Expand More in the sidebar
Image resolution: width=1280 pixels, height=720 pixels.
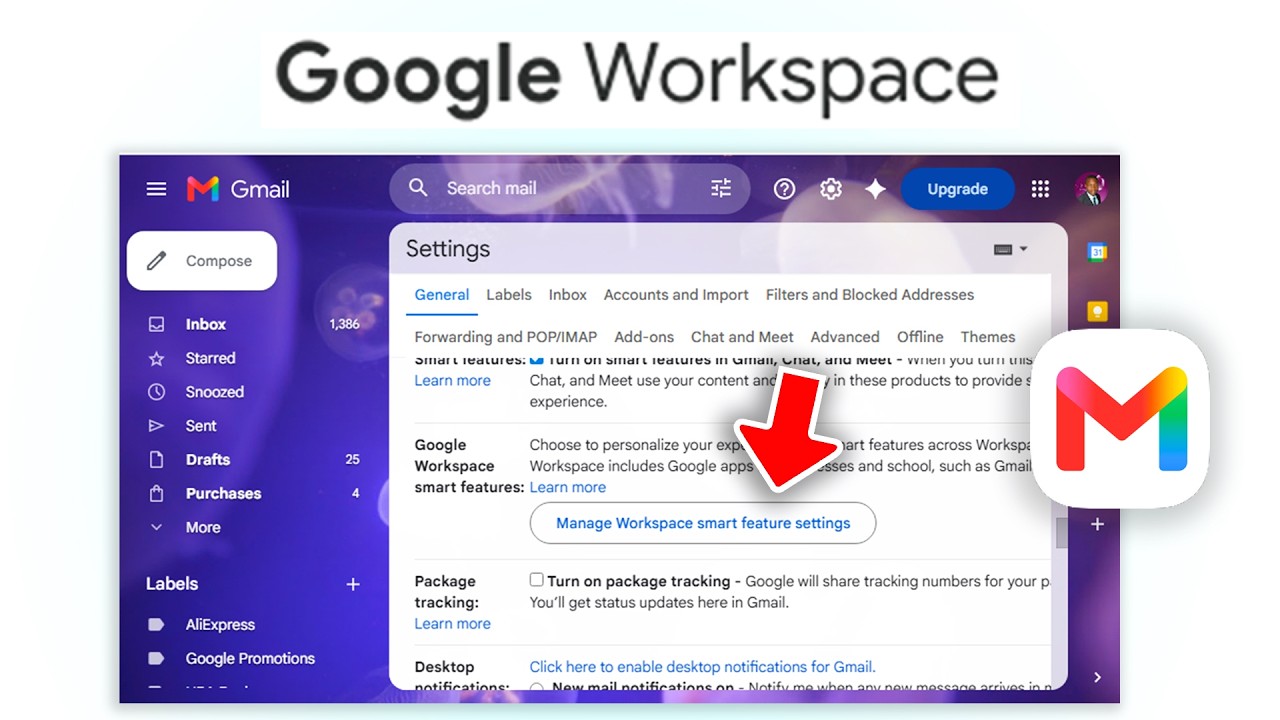click(x=202, y=528)
